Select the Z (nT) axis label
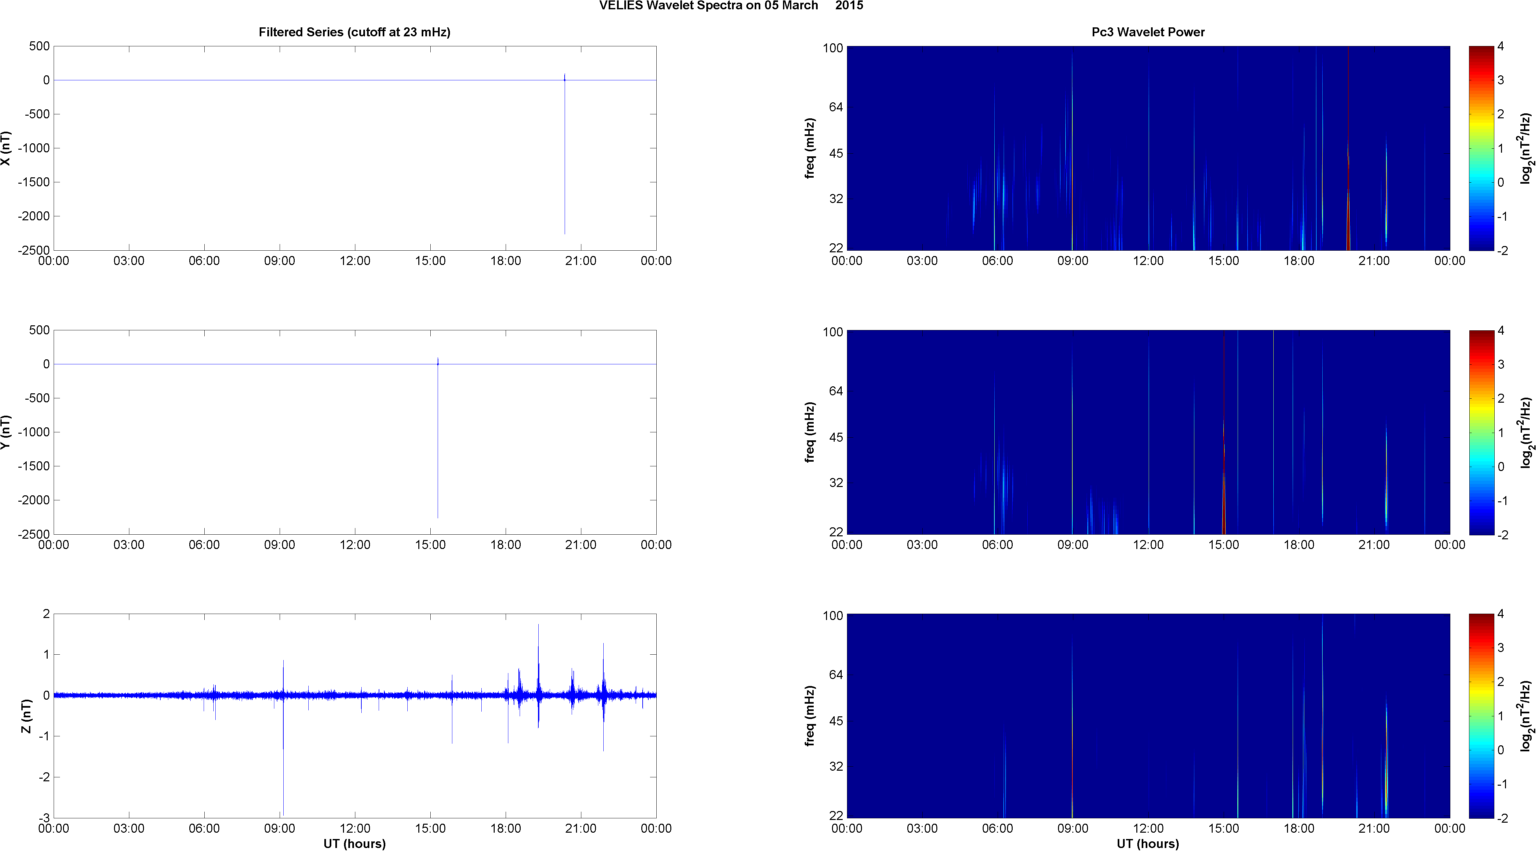The height and width of the screenshot is (851, 1536). click(x=27, y=716)
